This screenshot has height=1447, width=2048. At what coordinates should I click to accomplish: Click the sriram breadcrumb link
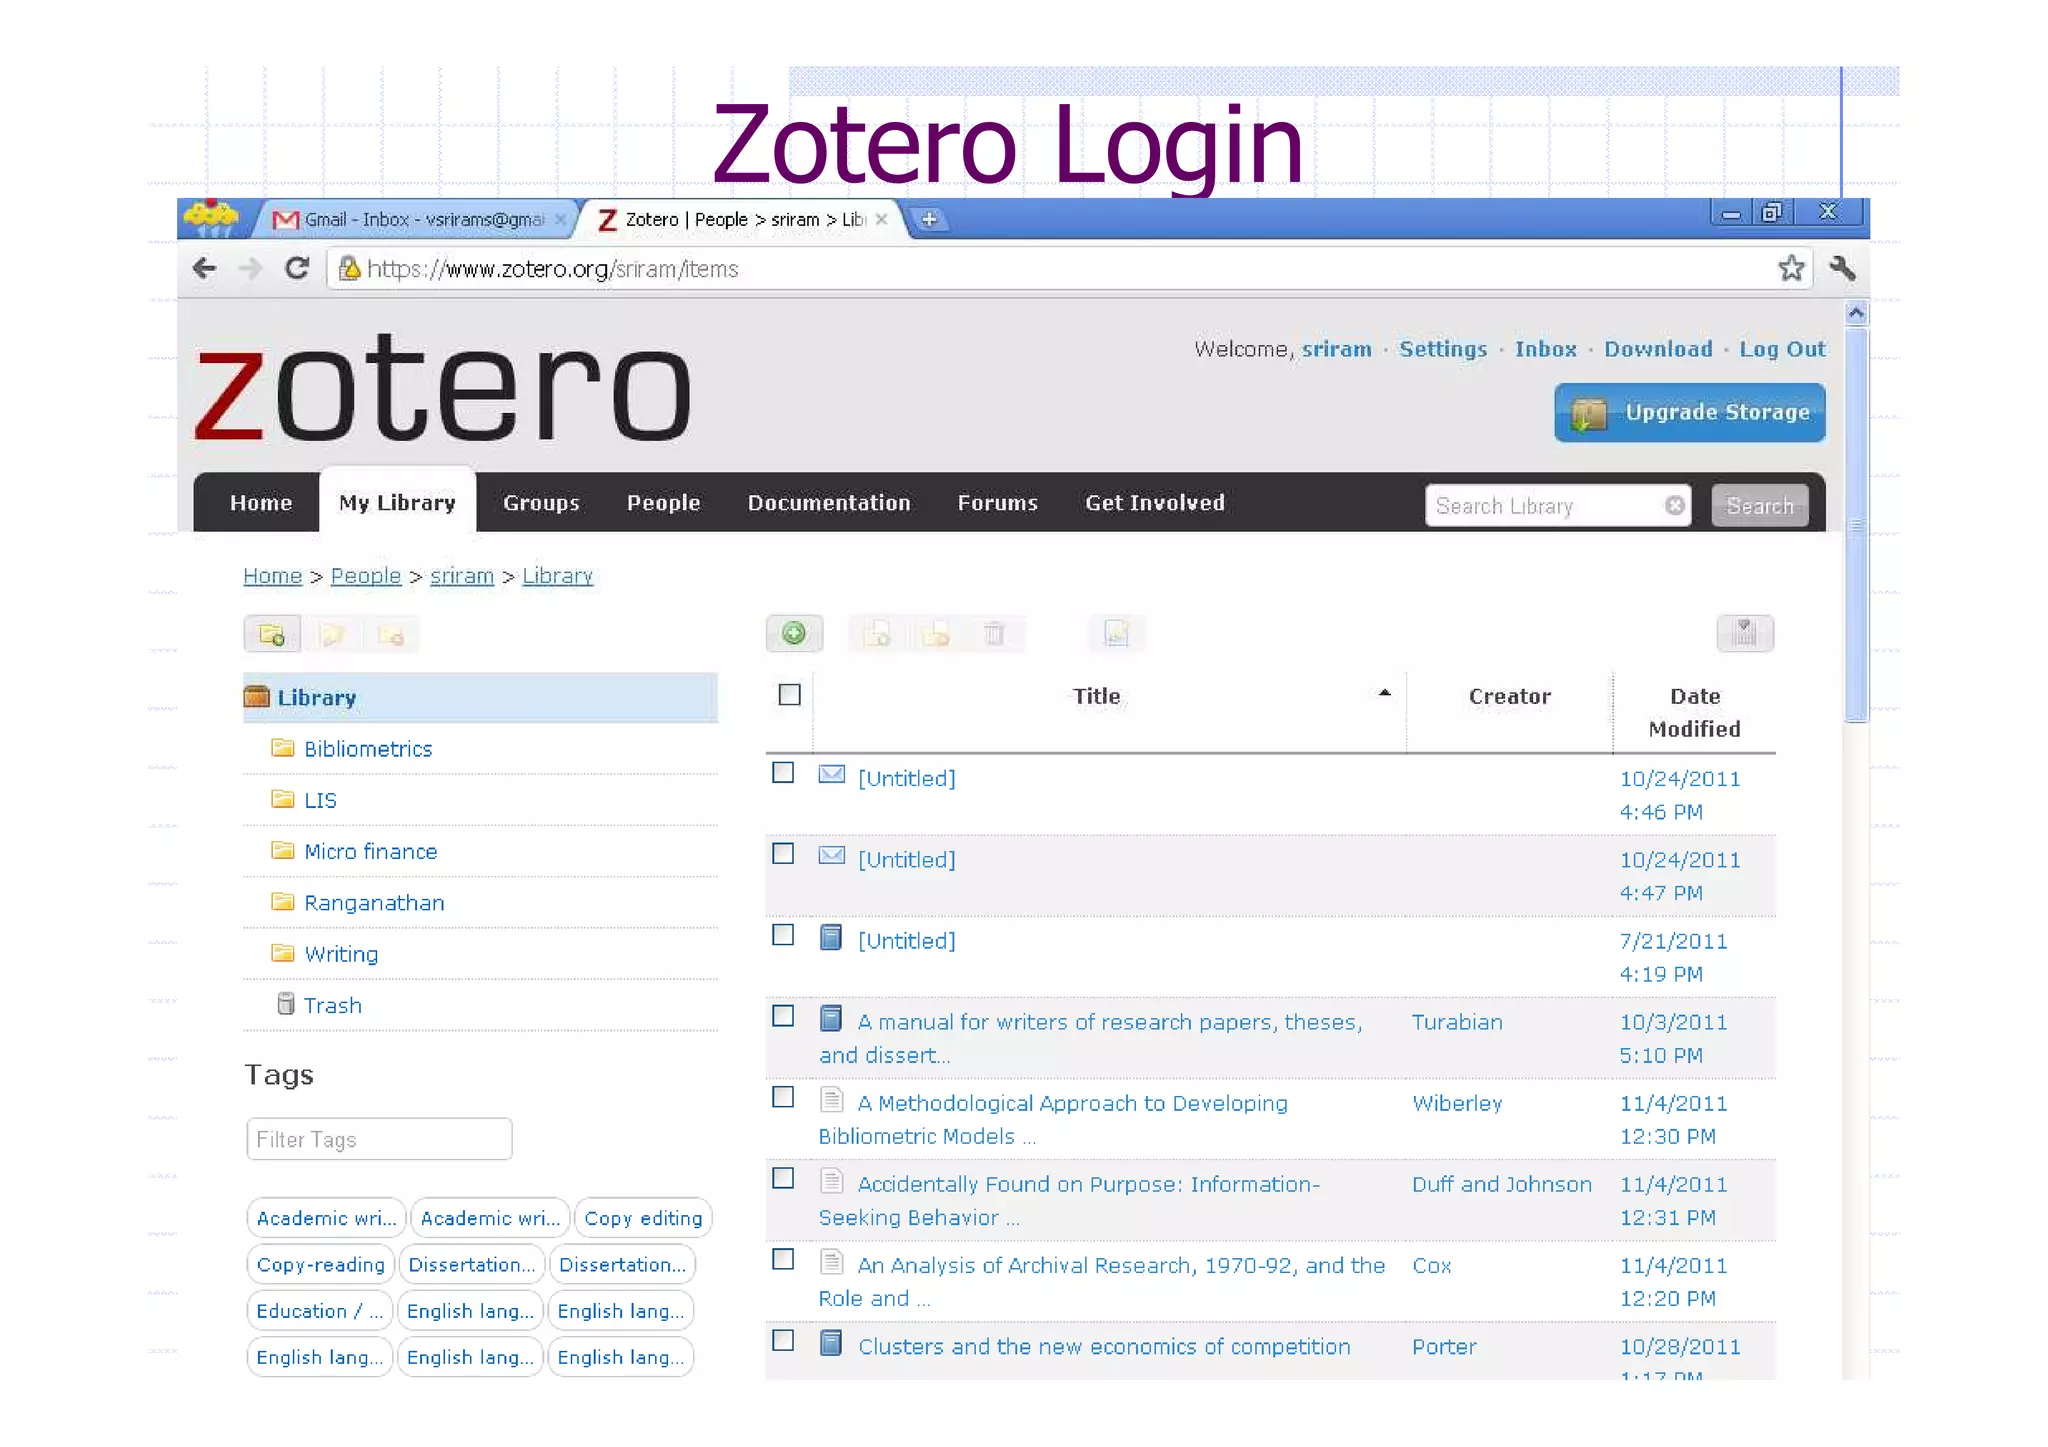tap(462, 576)
